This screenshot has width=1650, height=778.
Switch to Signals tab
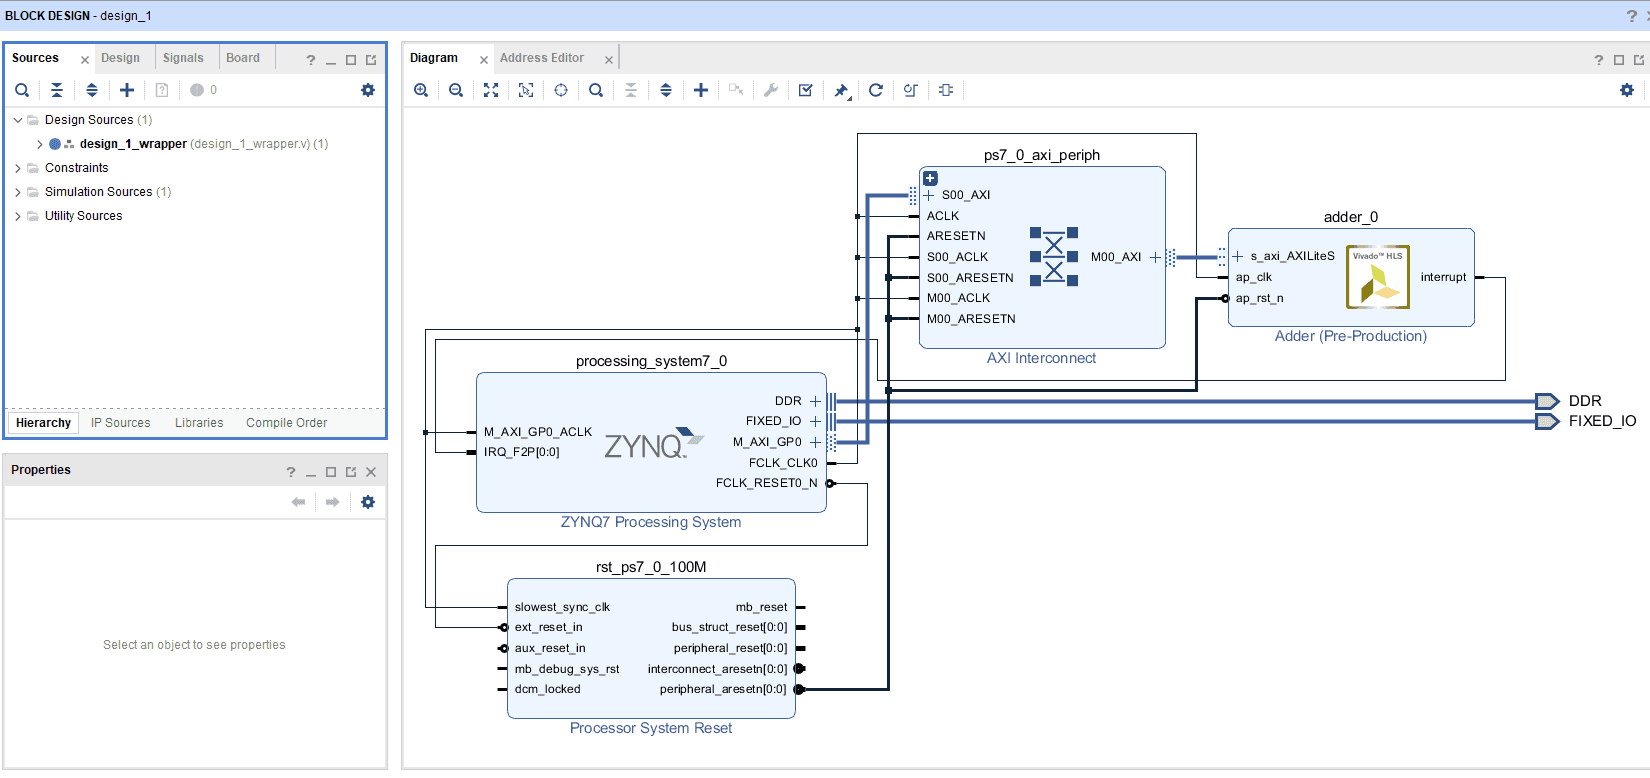coord(183,58)
